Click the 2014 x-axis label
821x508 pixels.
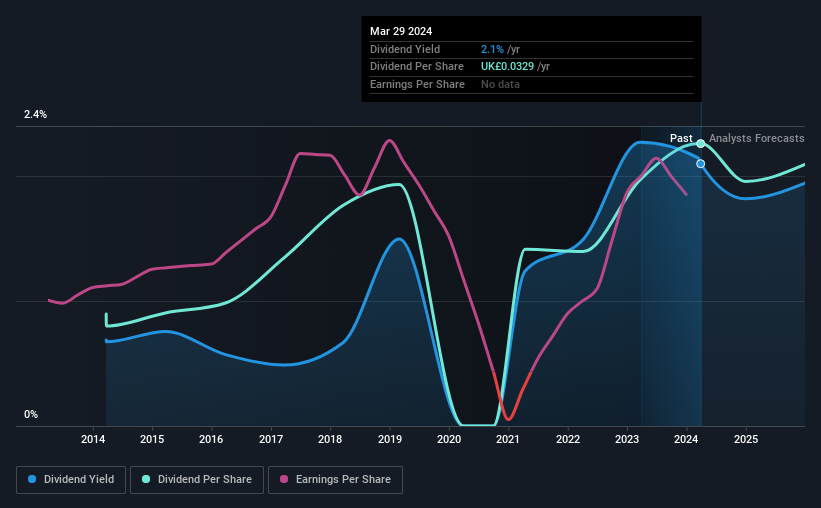93,439
